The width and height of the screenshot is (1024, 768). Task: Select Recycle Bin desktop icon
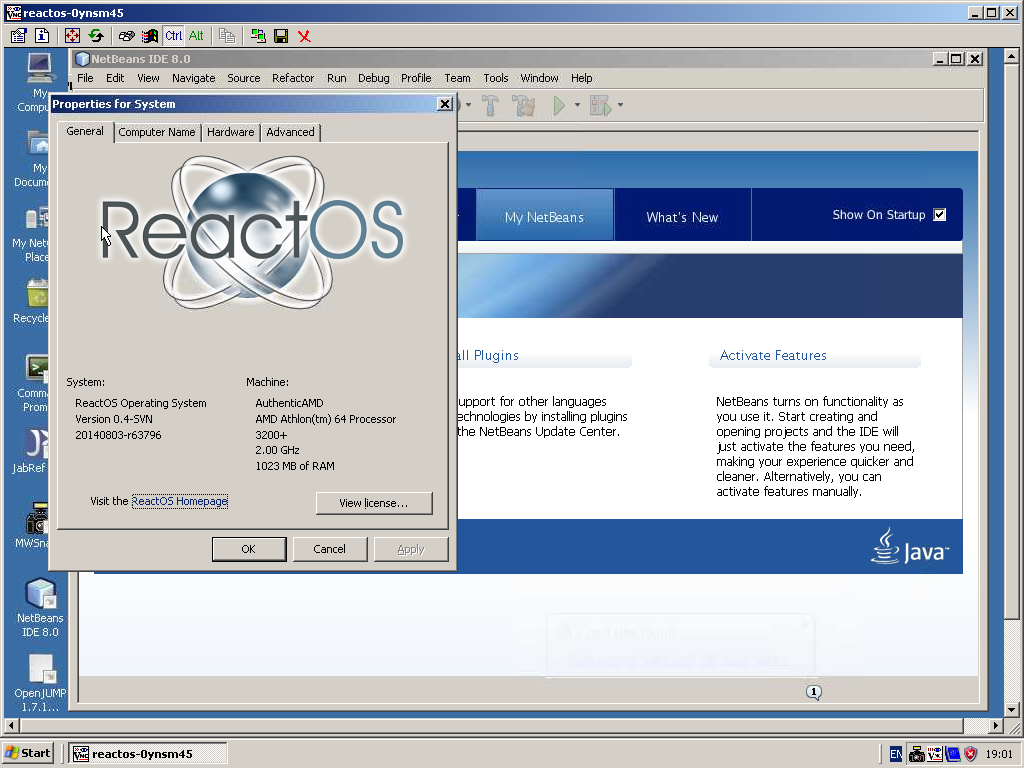pos(31,302)
